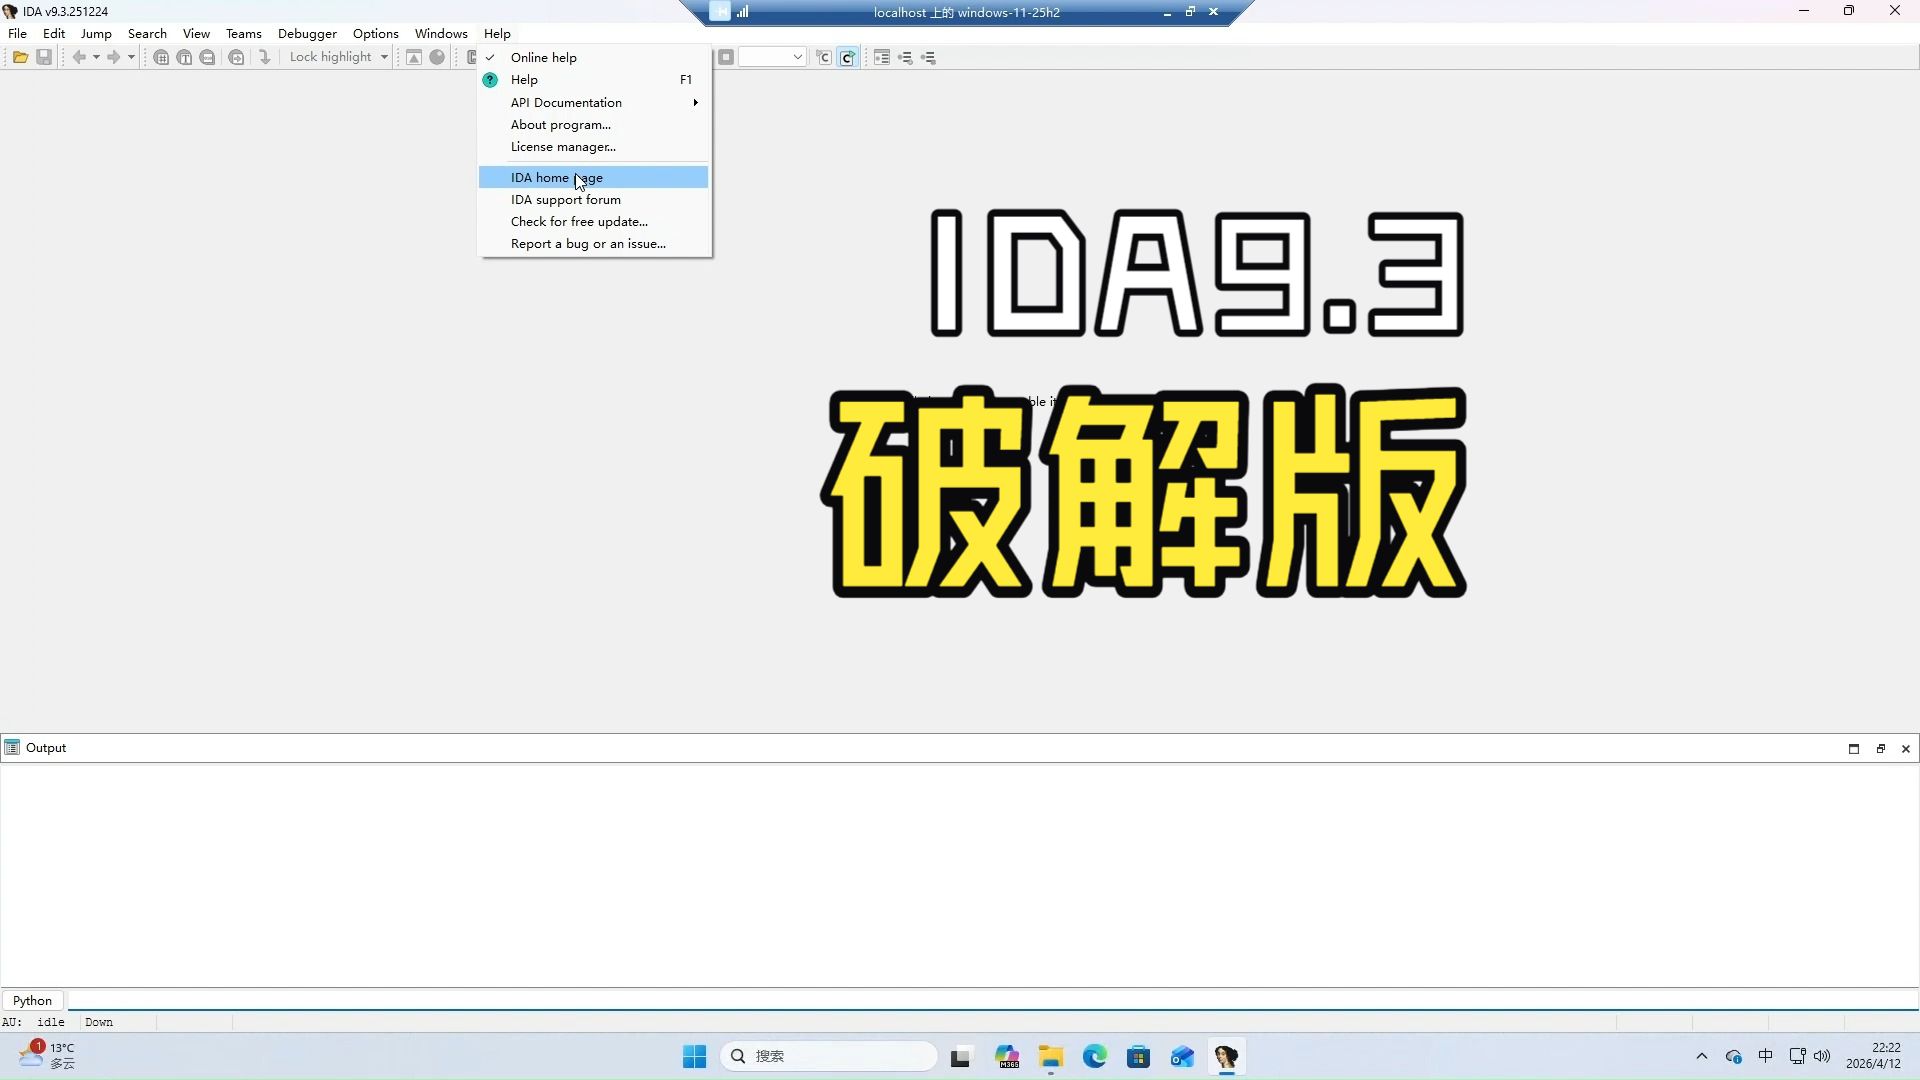The width and height of the screenshot is (1920, 1080).
Task: Open IDA support forum entry
Action: 594,199
